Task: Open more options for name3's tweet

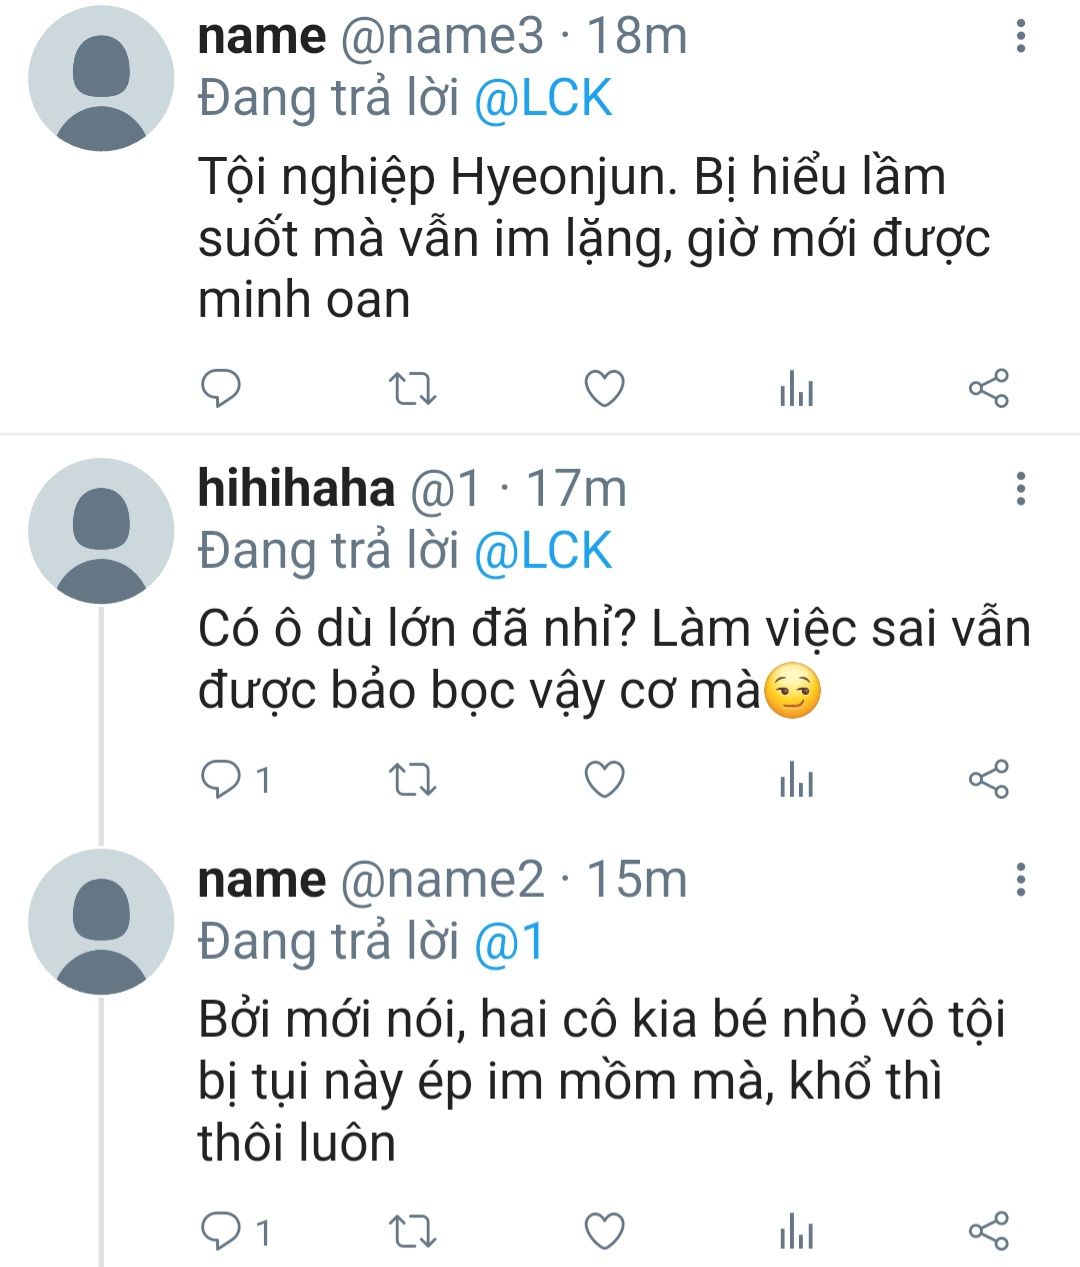Action: [x=1020, y=36]
